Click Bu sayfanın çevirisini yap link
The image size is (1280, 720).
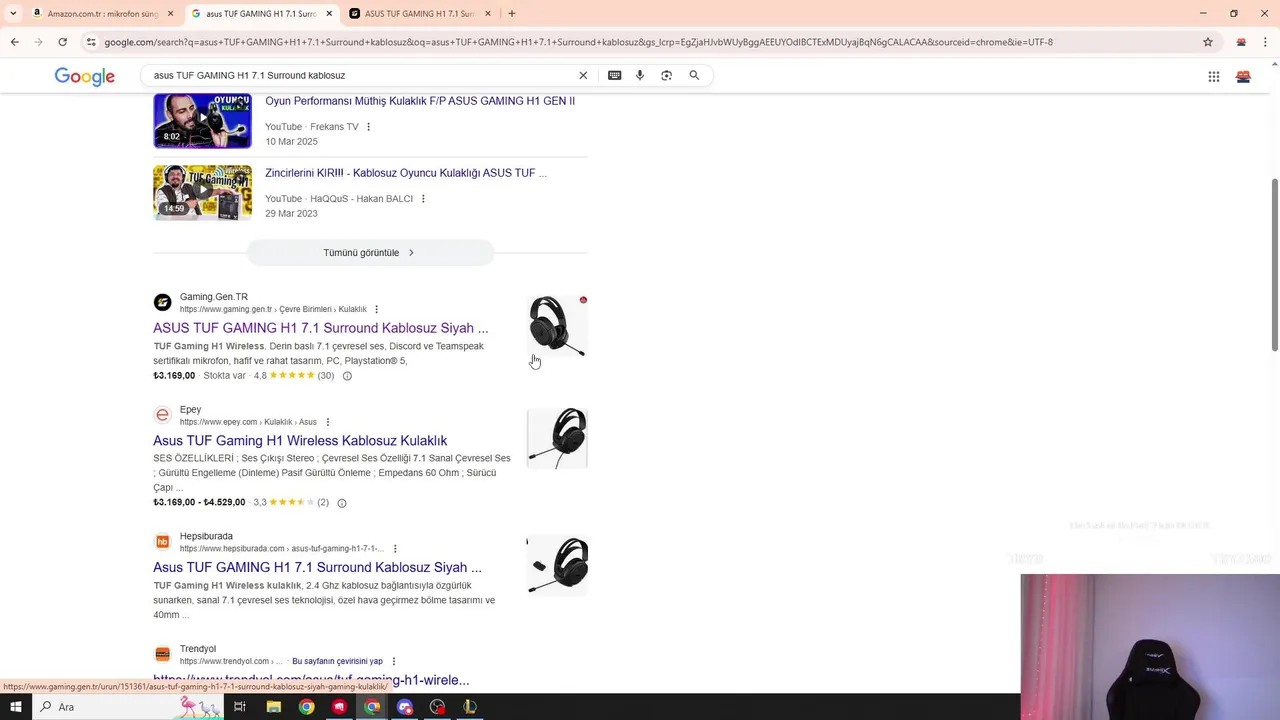337,661
